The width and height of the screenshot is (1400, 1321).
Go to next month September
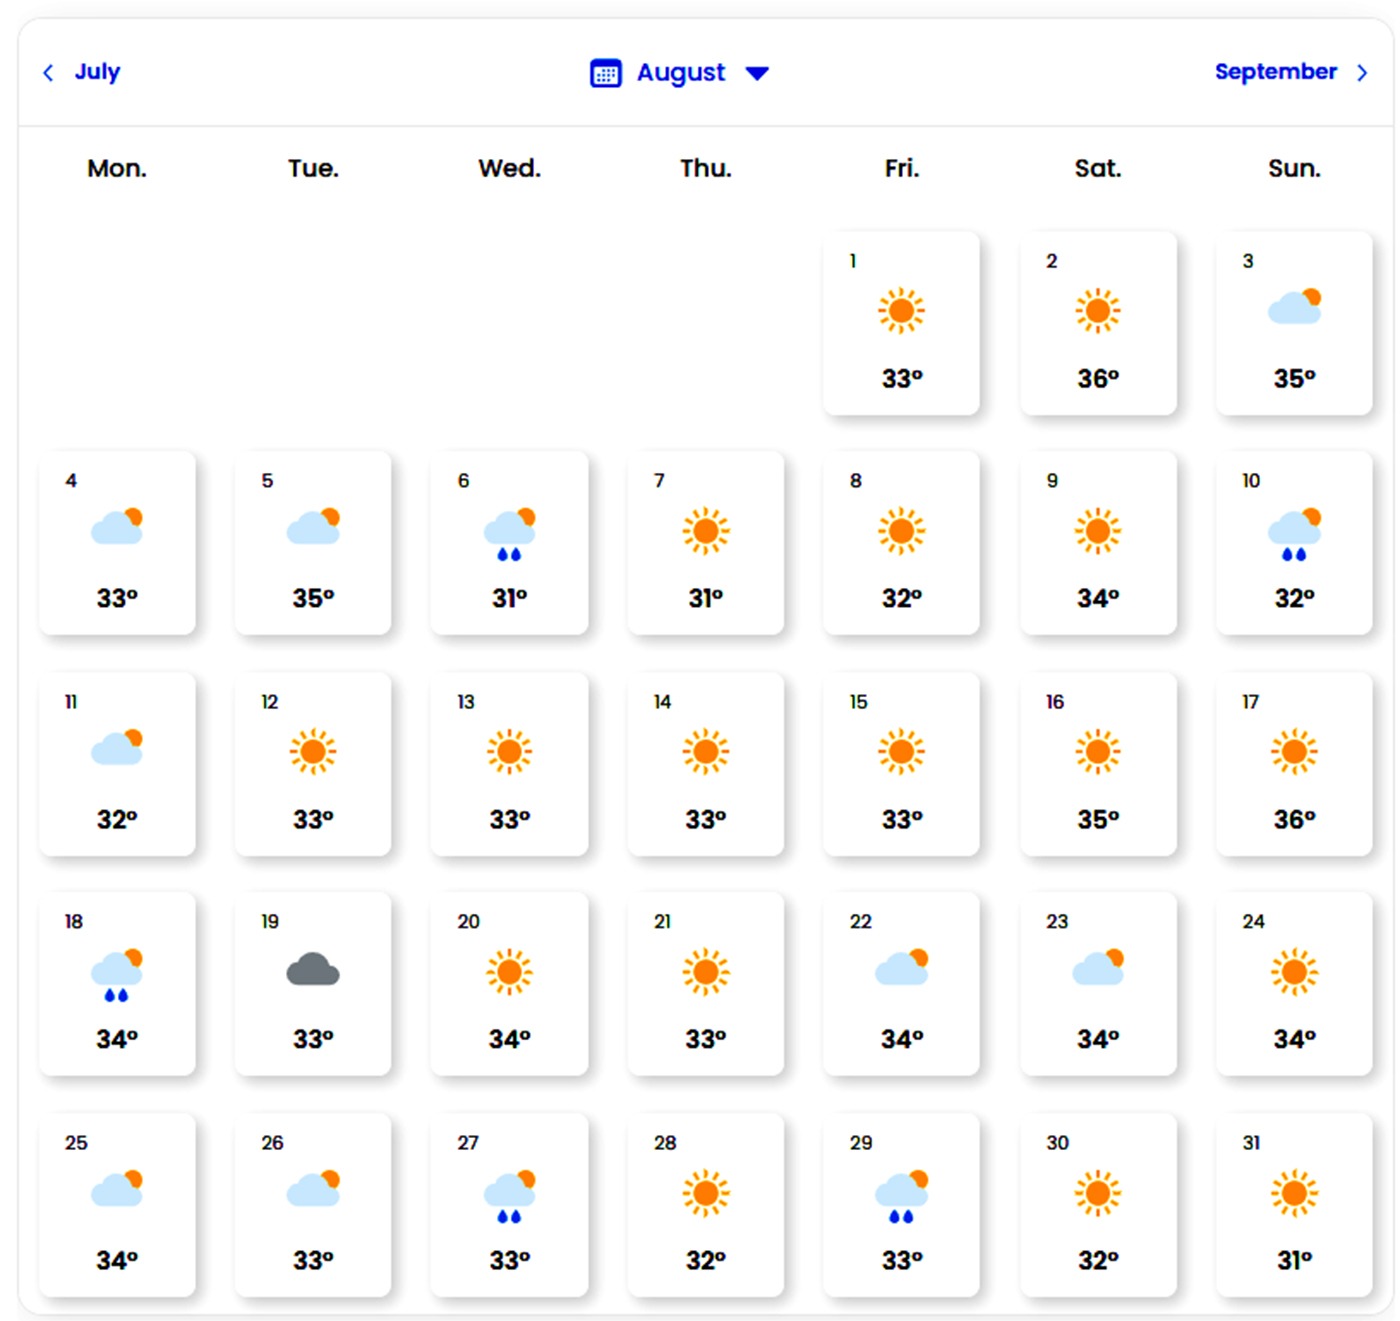pos(1275,72)
